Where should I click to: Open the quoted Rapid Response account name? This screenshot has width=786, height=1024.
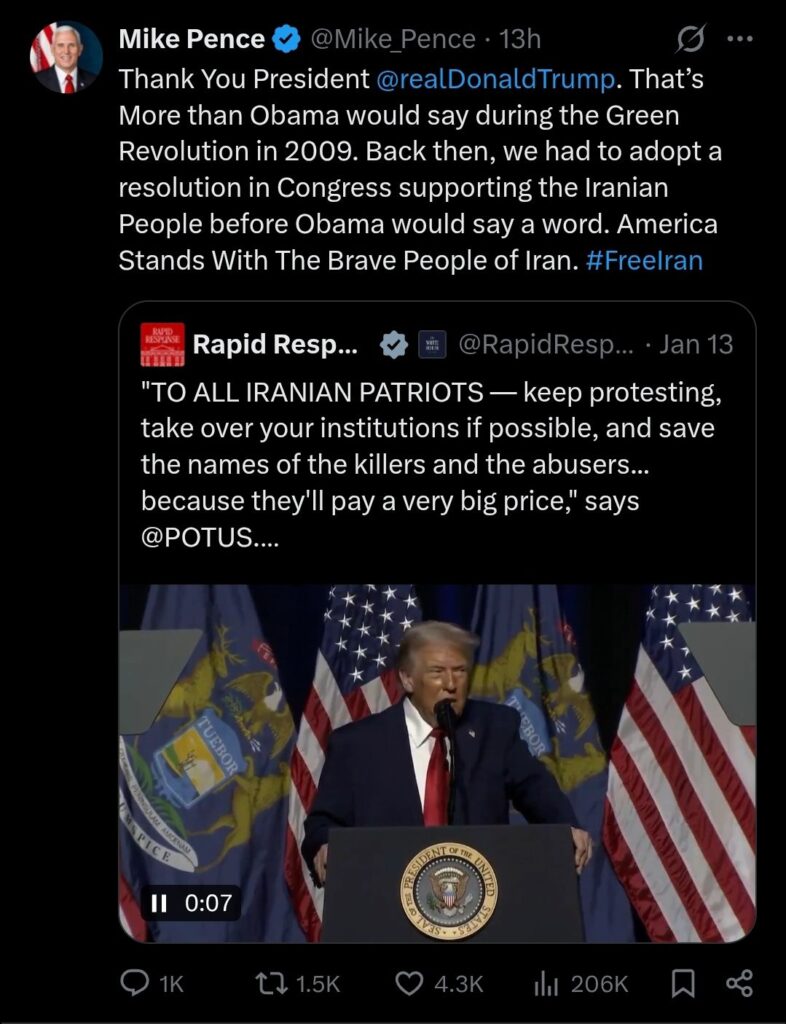click(x=273, y=345)
